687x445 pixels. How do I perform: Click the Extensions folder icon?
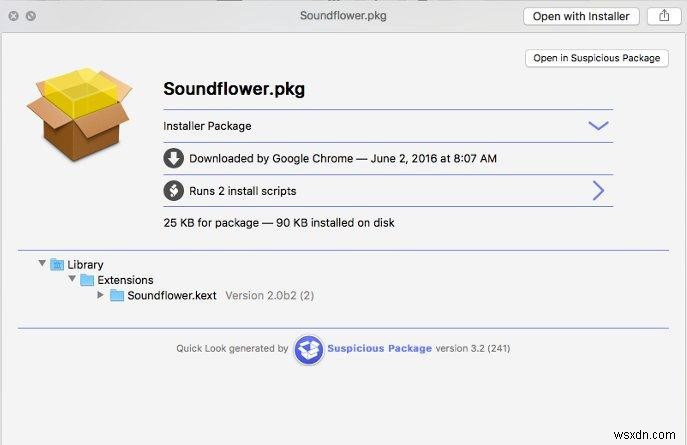tap(87, 280)
